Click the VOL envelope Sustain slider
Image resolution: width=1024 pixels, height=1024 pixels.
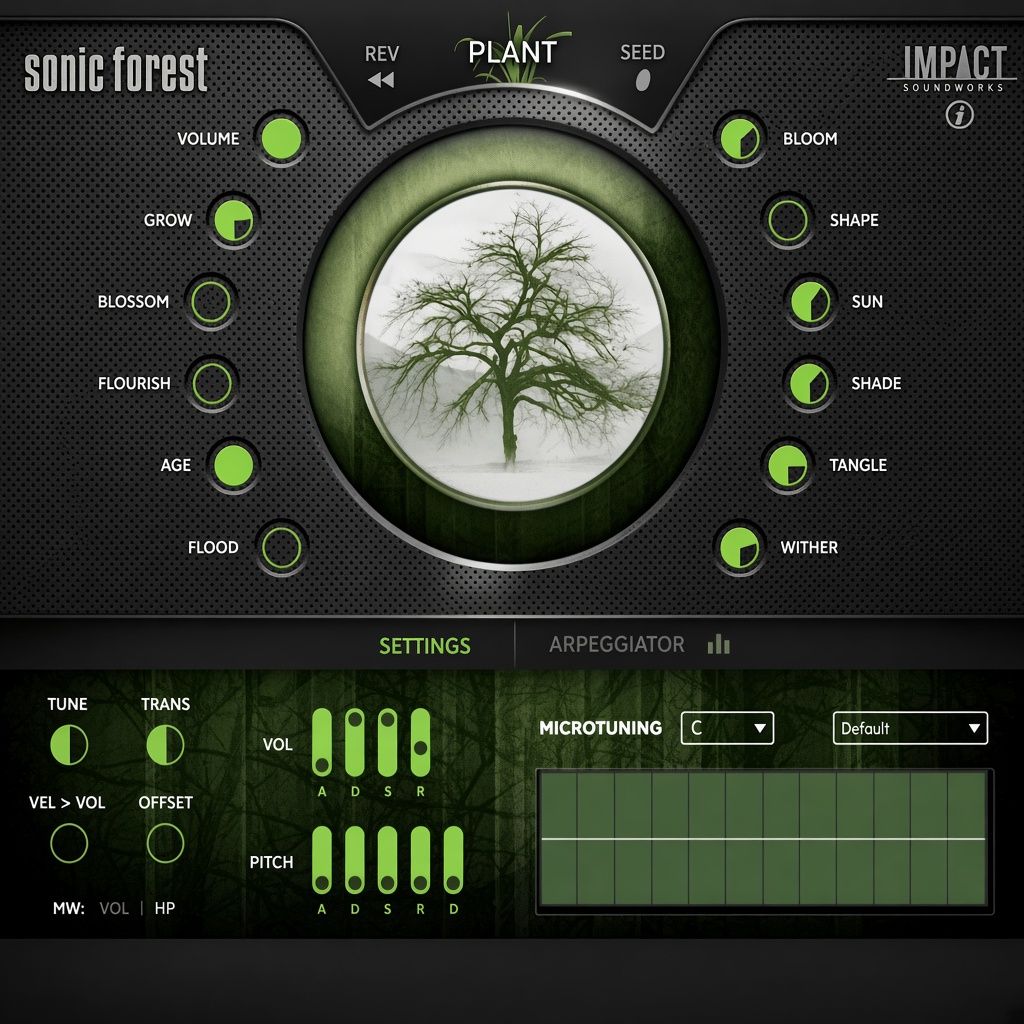coord(387,742)
